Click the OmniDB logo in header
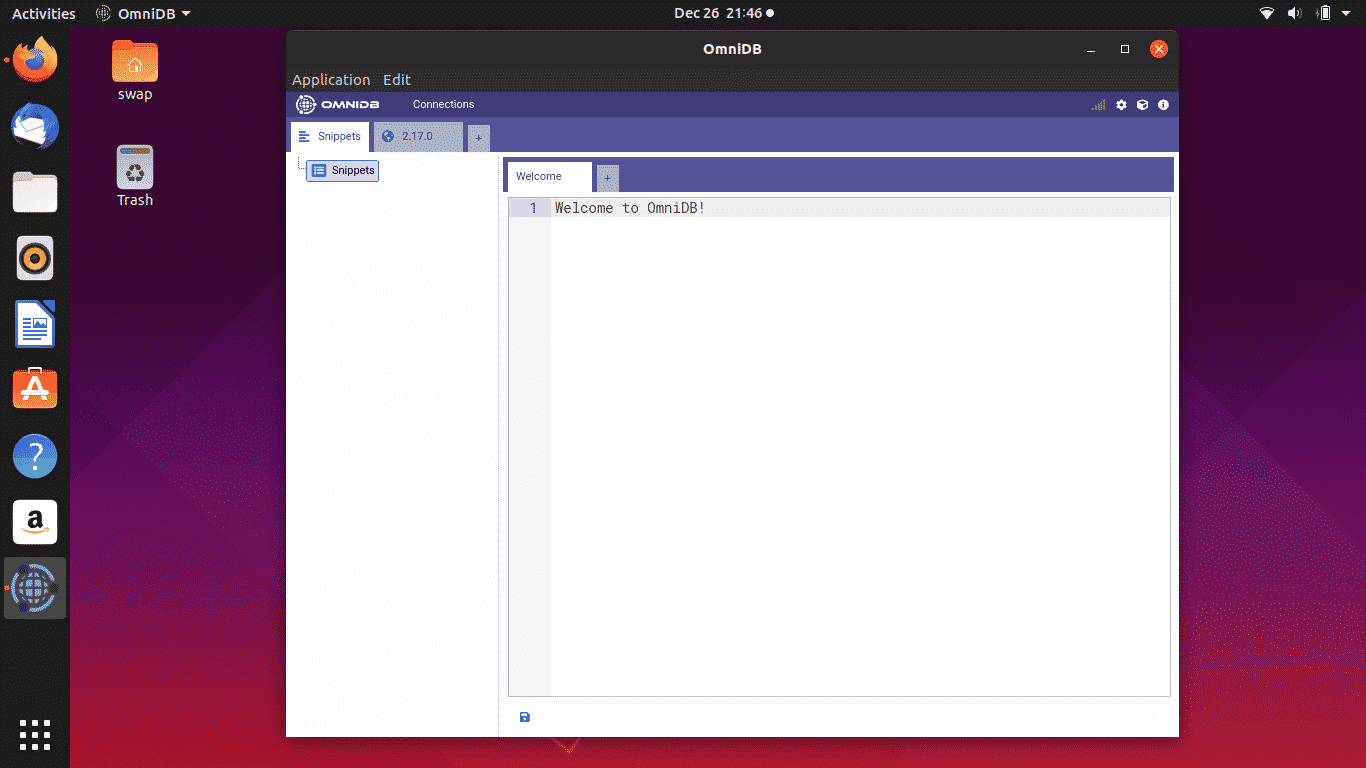Viewport: 1366px width, 768px height. tap(337, 105)
